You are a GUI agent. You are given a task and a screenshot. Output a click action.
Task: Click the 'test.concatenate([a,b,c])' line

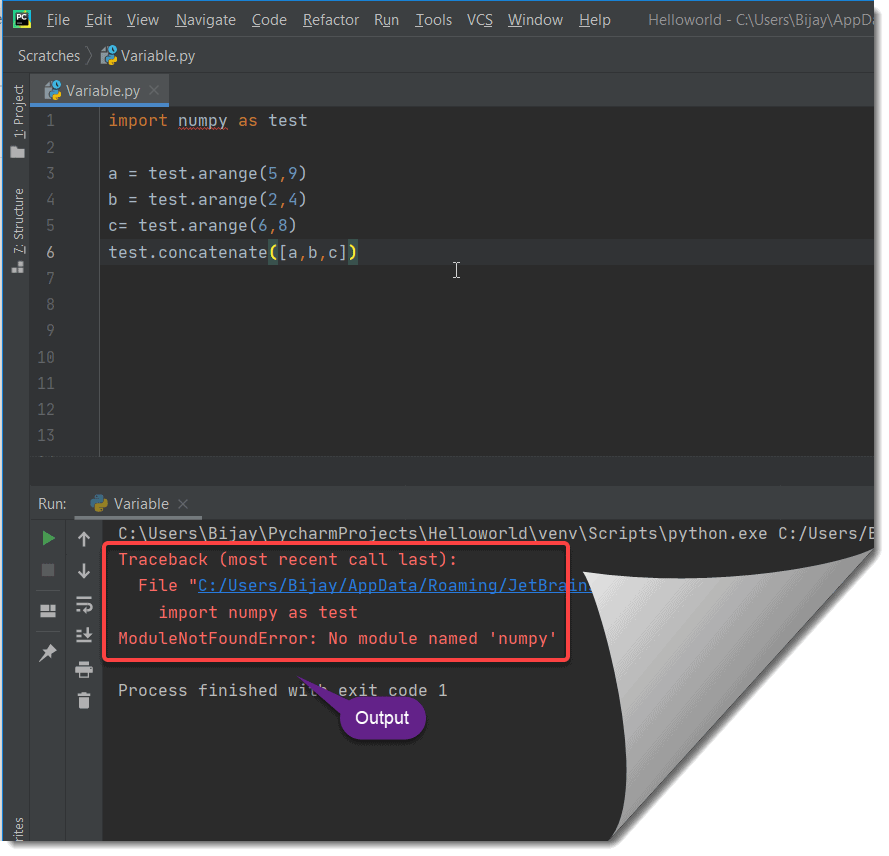pos(232,252)
